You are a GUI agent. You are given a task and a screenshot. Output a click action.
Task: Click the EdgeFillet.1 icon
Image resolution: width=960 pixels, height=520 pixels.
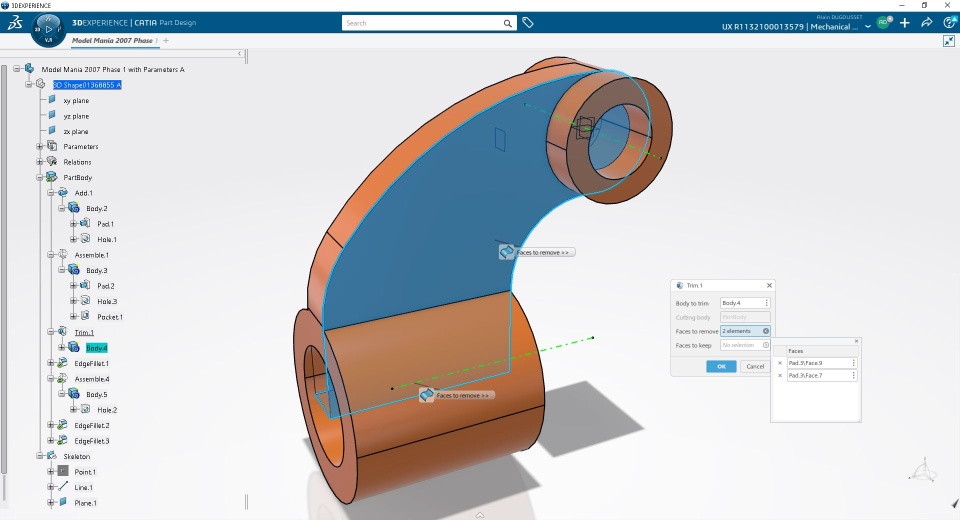point(62,363)
